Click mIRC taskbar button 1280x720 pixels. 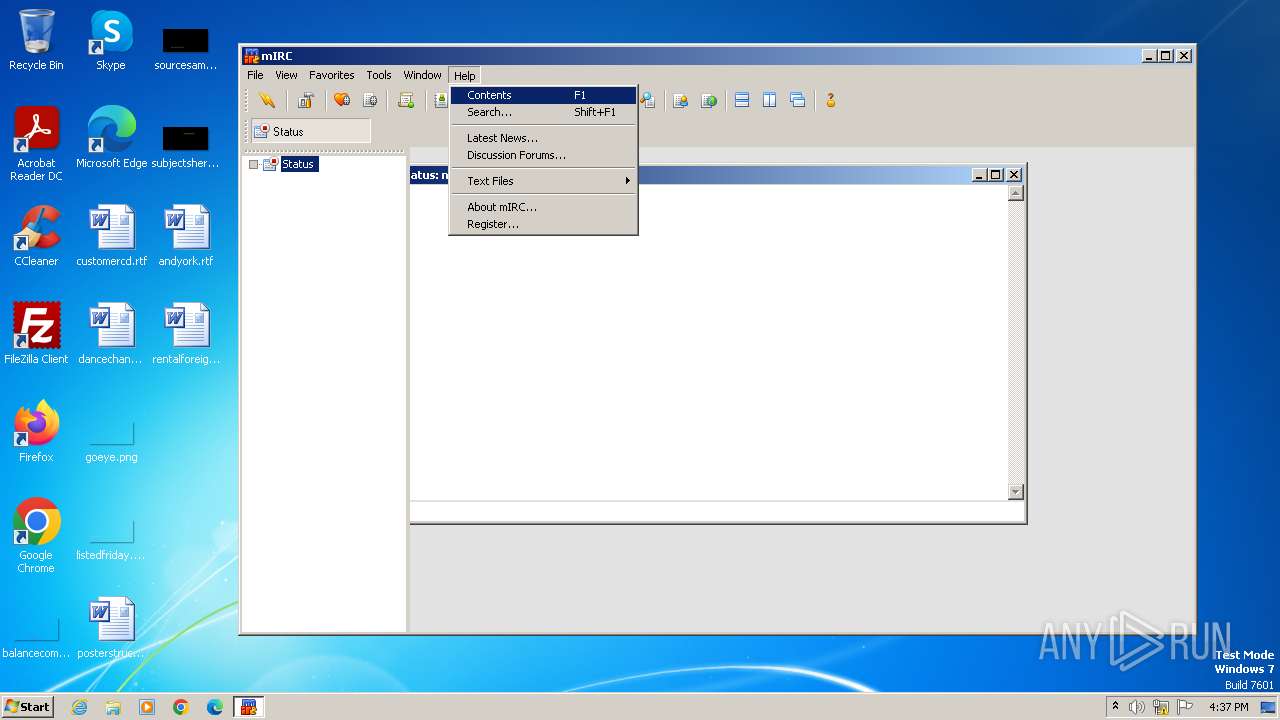pos(248,707)
